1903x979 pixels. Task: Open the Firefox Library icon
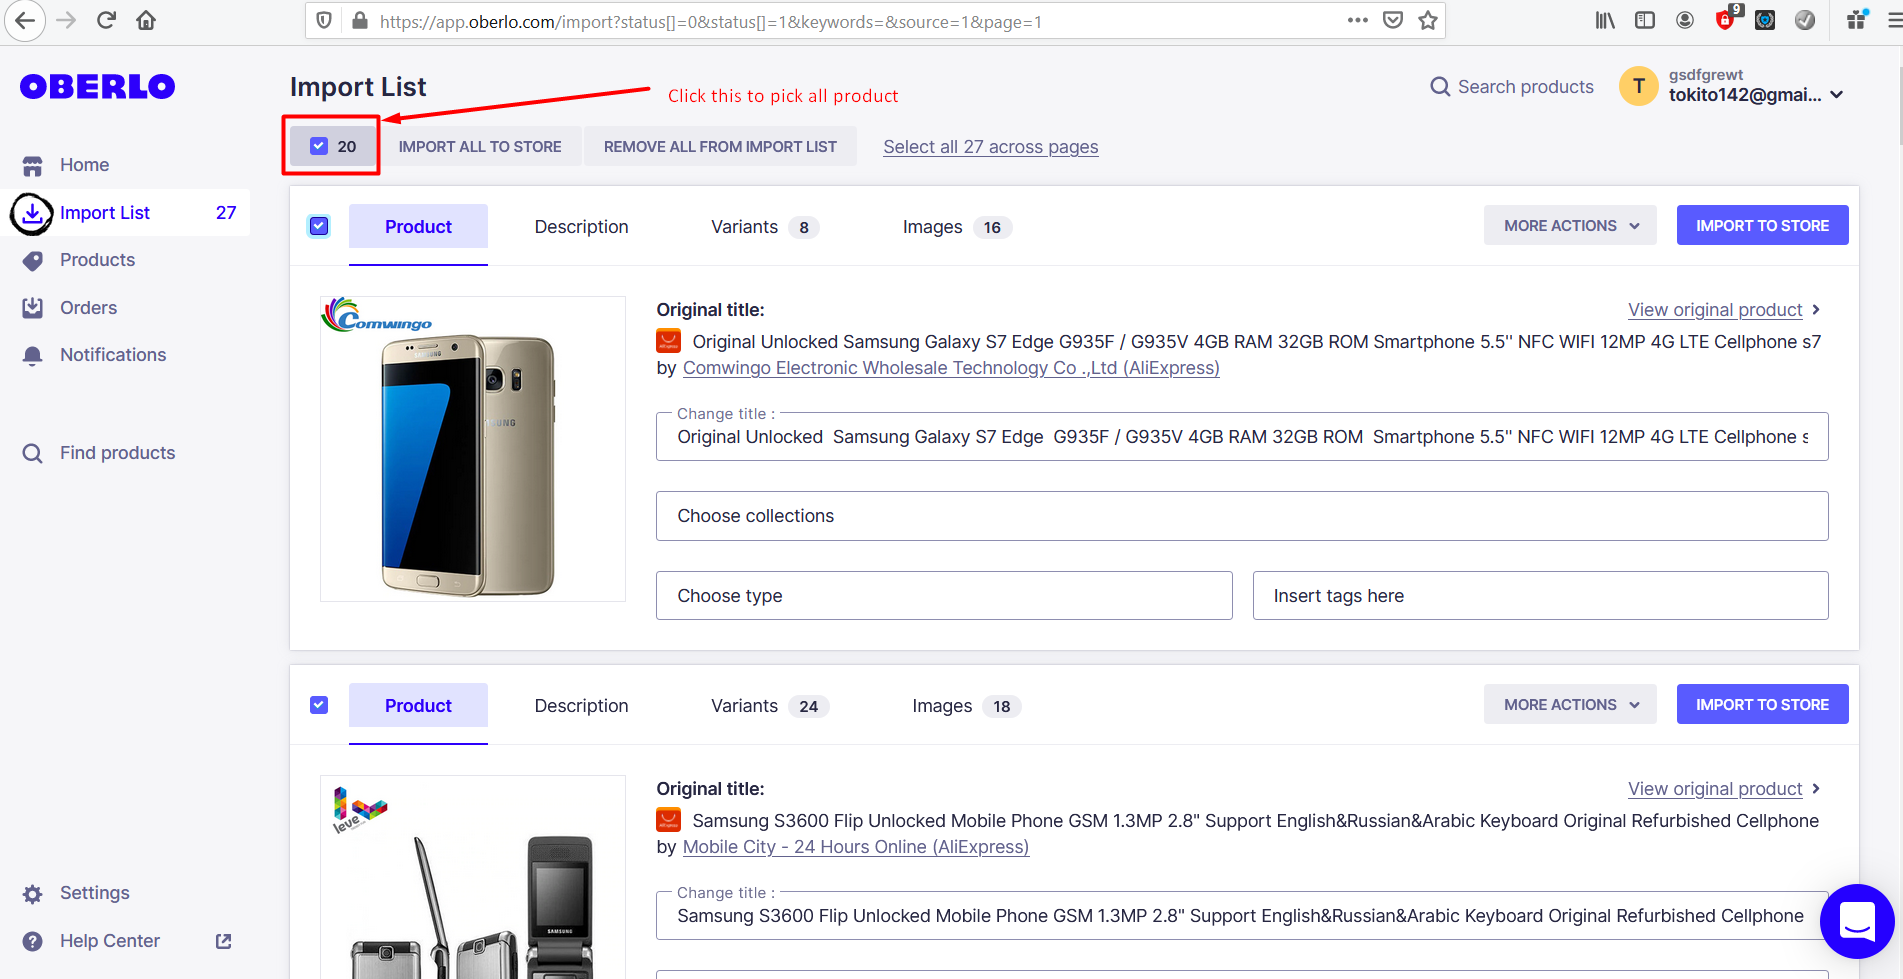coord(1605,21)
